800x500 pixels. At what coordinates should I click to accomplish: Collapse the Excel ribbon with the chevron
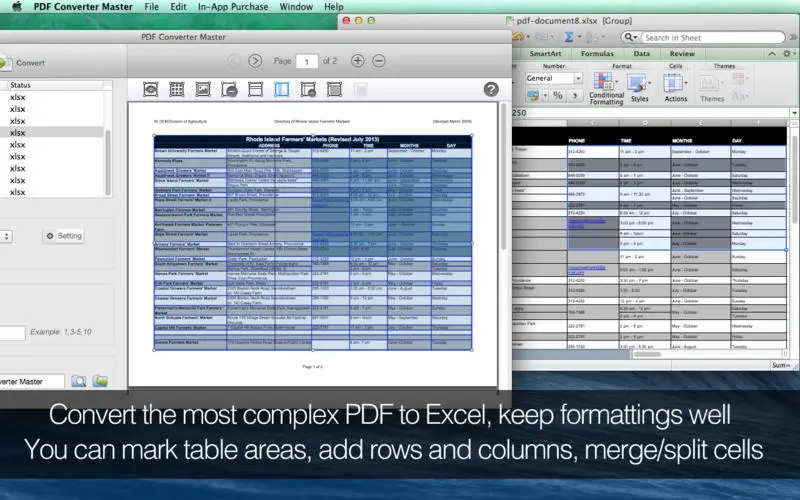pyautogui.click(x=772, y=54)
